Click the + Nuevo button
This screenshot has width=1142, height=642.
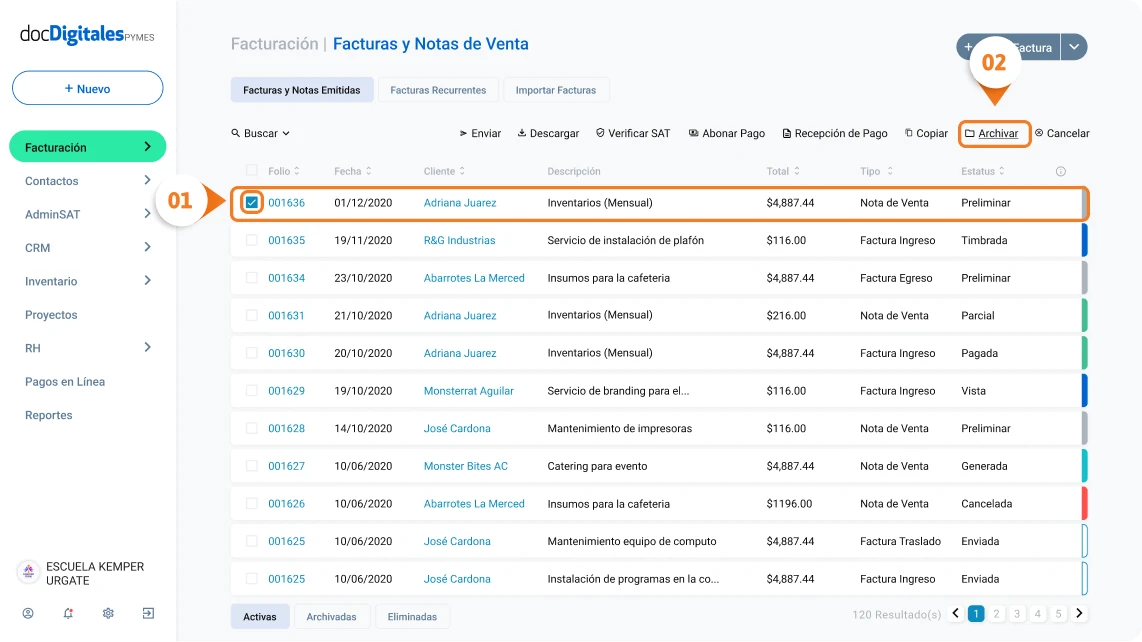tap(88, 88)
